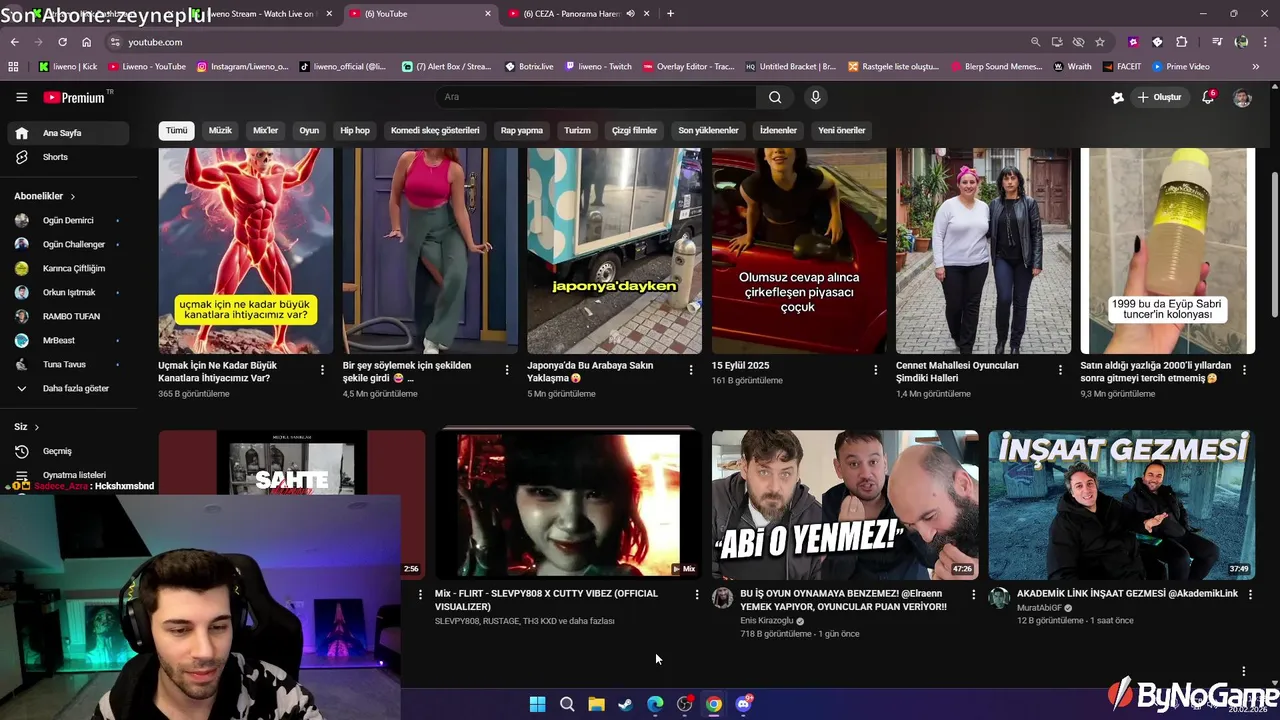Select the Çizgi filmler chip

click(634, 130)
